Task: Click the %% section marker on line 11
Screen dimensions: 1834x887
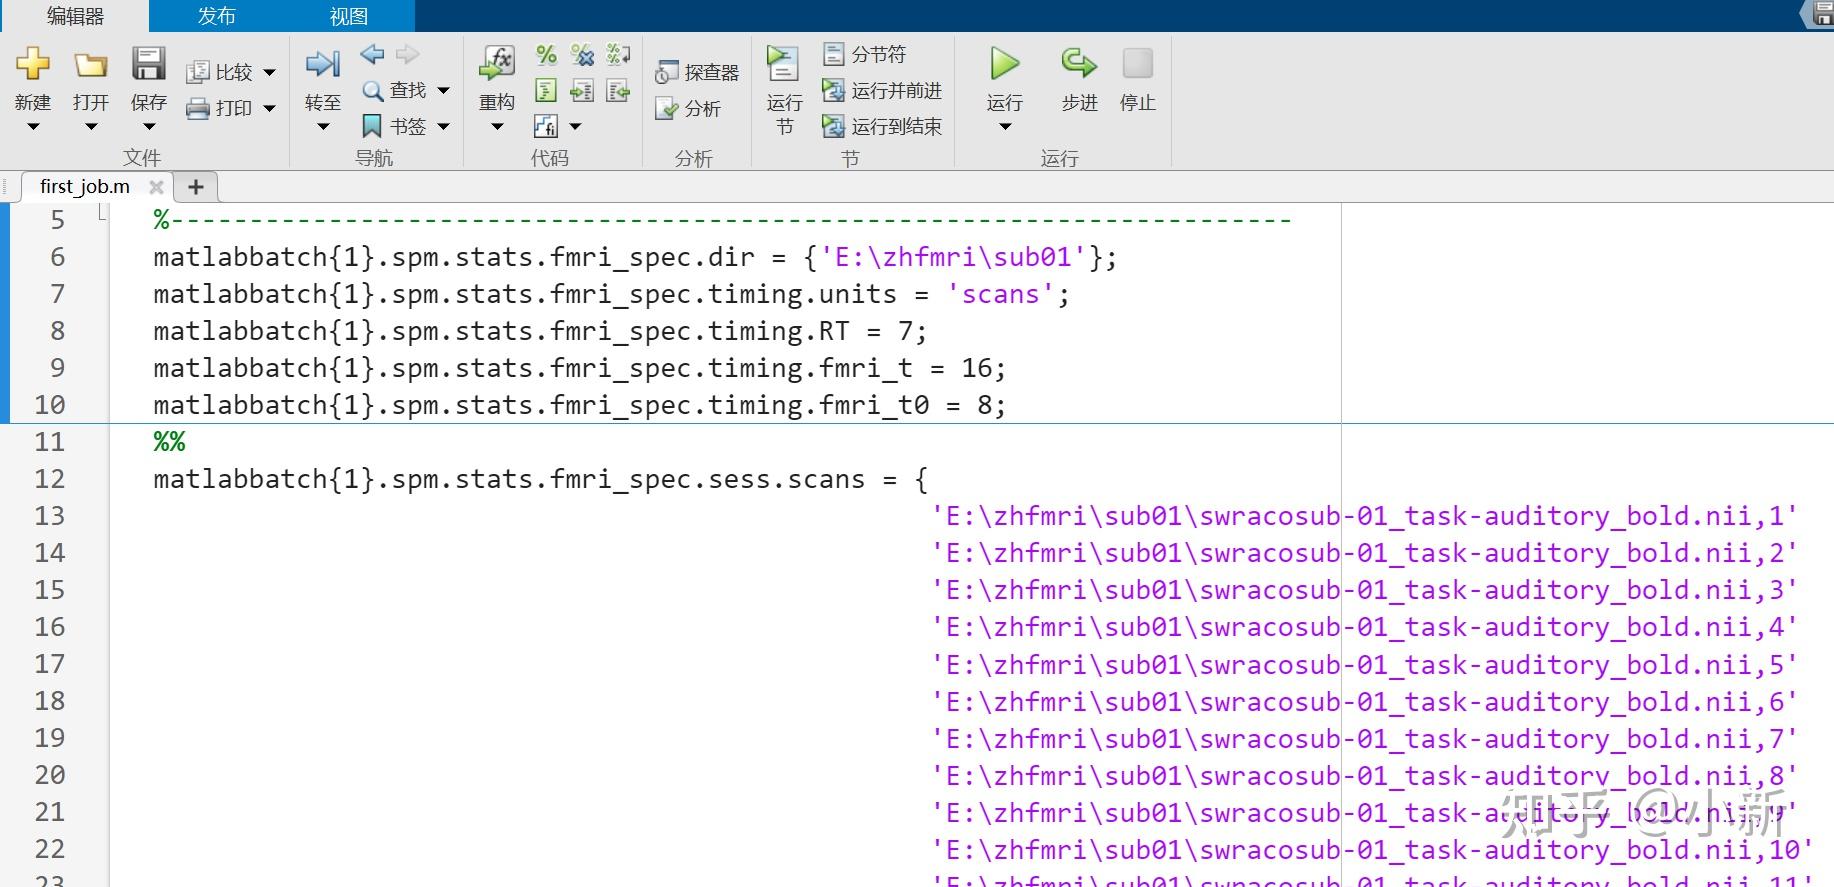Action: (x=169, y=442)
